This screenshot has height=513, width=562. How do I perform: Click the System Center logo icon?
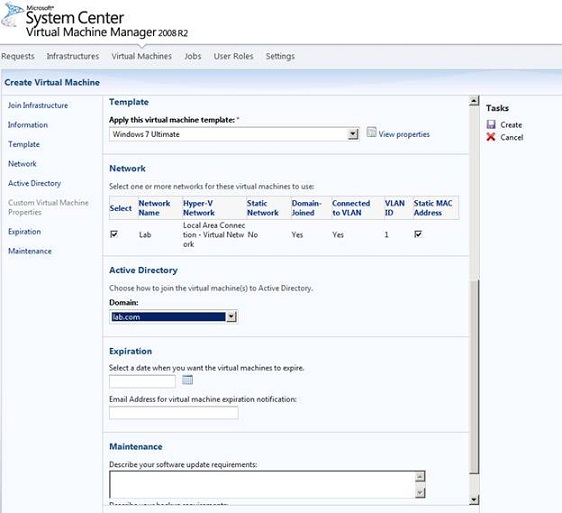[x=12, y=14]
